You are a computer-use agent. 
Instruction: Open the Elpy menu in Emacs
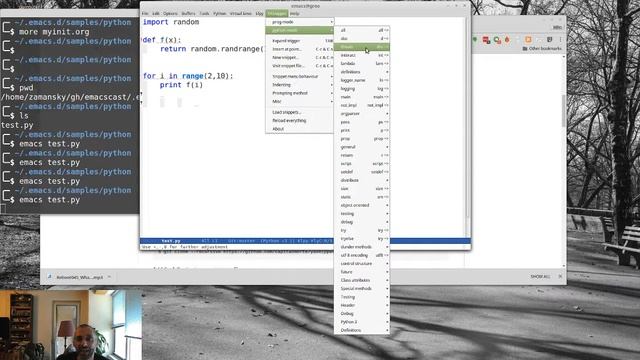click(259, 13)
